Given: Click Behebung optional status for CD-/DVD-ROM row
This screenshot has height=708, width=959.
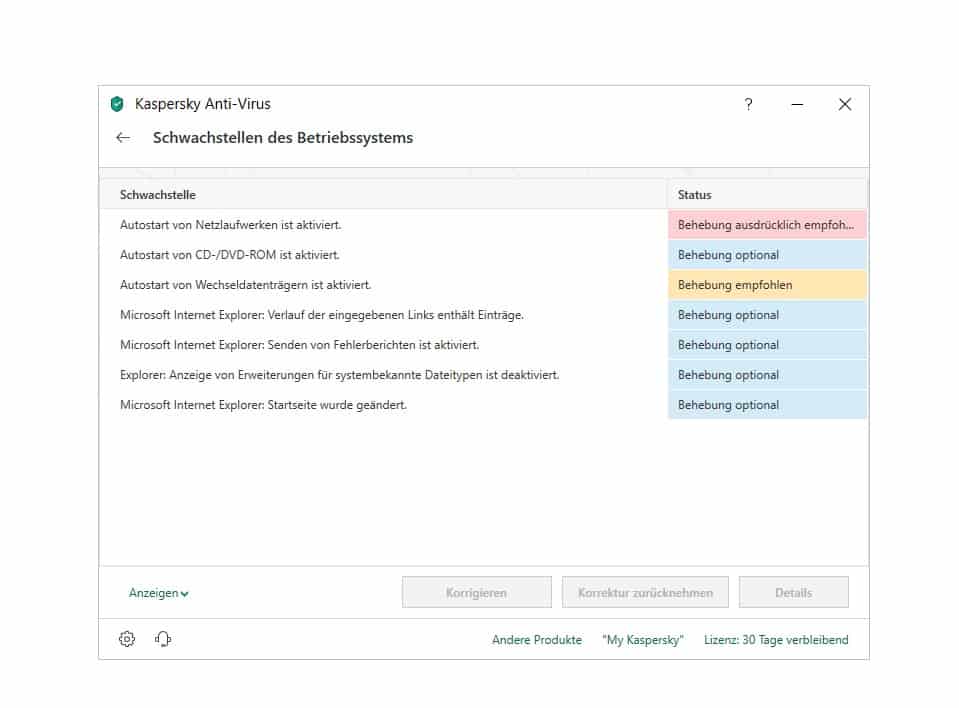Looking at the screenshot, I should pos(767,255).
